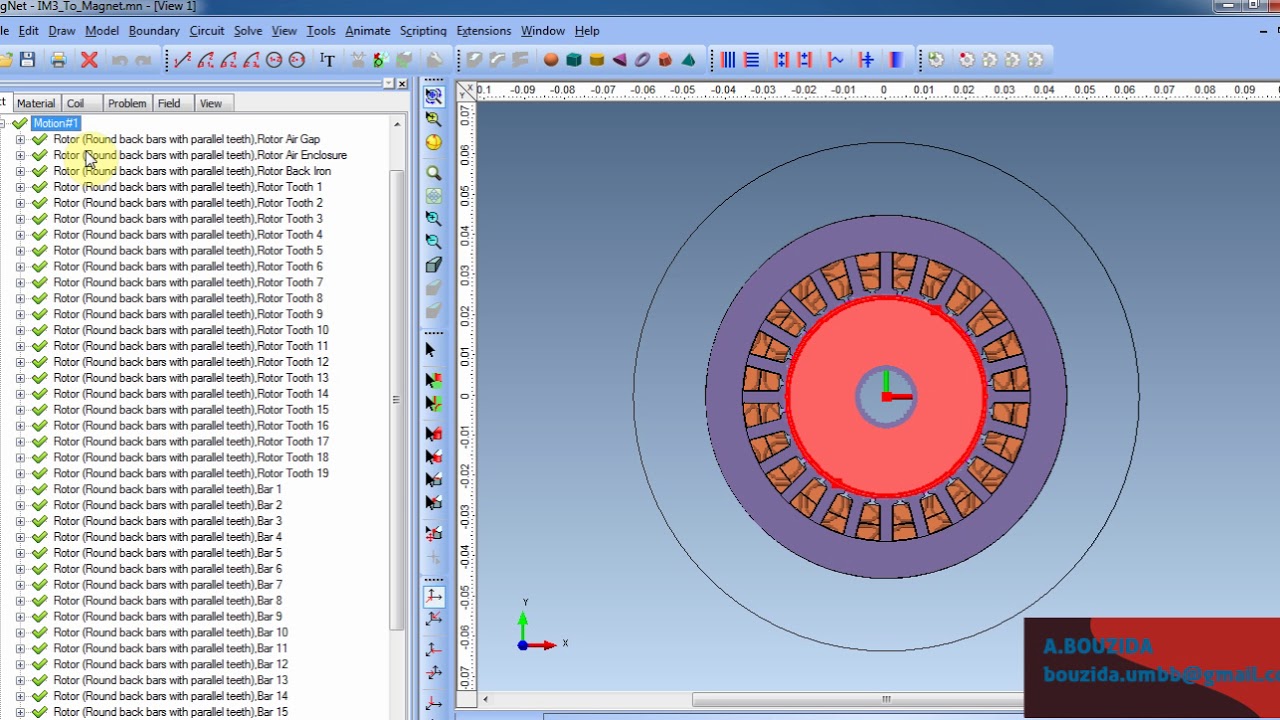Toggle the check mark on Bar 7

[x=40, y=584]
